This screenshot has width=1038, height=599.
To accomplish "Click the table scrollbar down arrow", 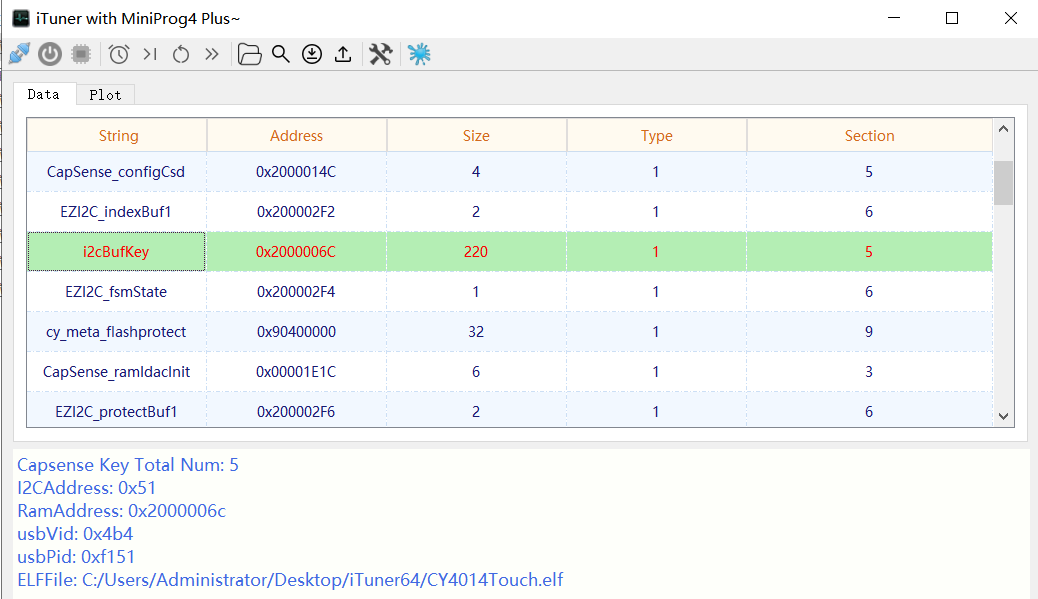I will (x=1004, y=416).
